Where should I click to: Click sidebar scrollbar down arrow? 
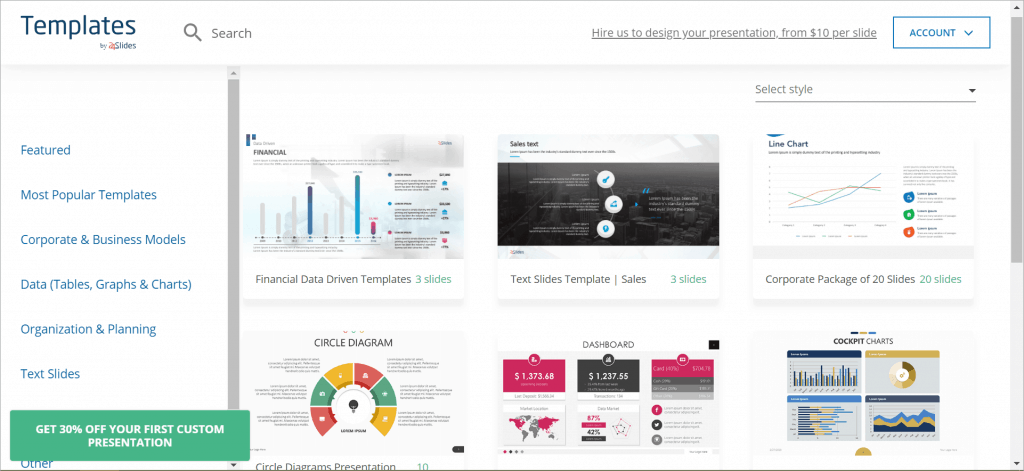(234, 464)
